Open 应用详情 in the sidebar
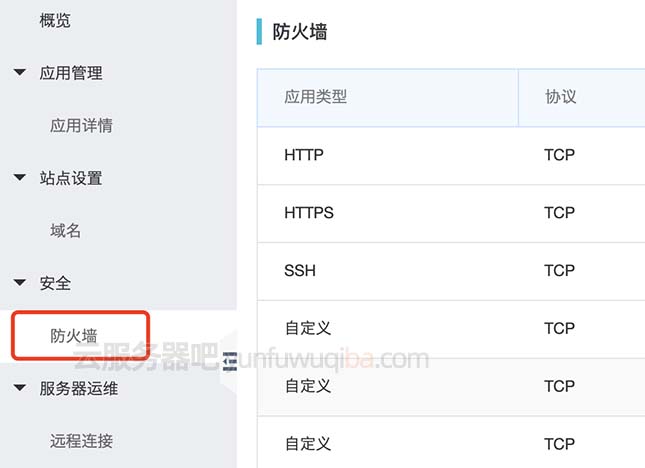The height and width of the screenshot is (468, 645). [x=81, y=125]
